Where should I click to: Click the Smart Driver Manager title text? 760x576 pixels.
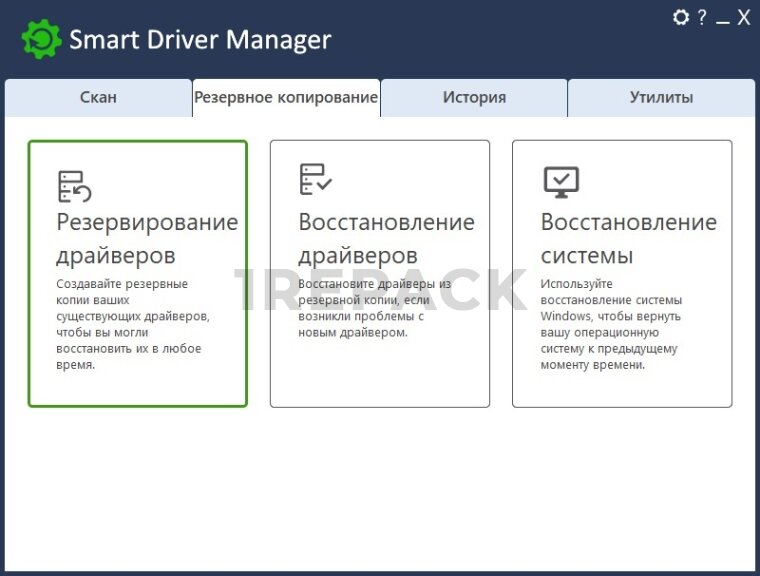click(200, 40)
